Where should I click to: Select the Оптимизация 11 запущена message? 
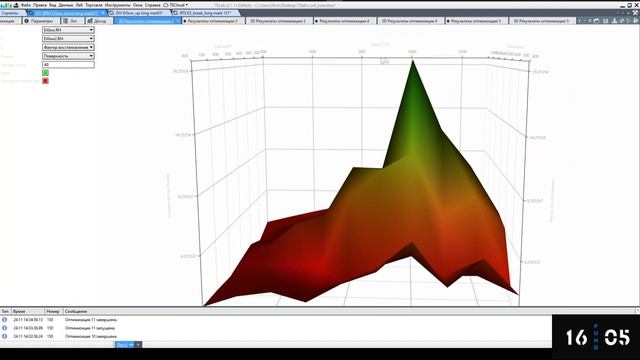pyautogui.click(x=90, y=328)
